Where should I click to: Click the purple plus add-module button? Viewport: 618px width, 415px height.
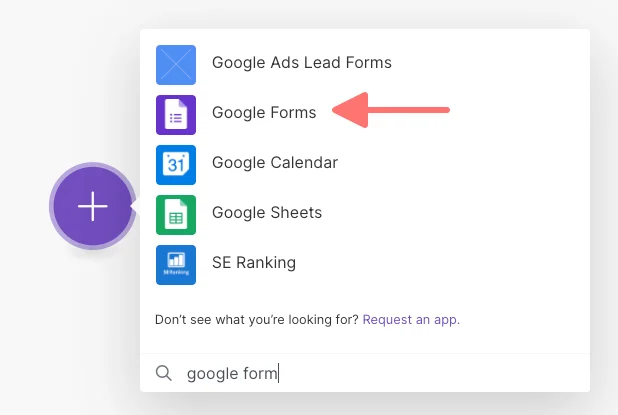(x=93, y=206)
